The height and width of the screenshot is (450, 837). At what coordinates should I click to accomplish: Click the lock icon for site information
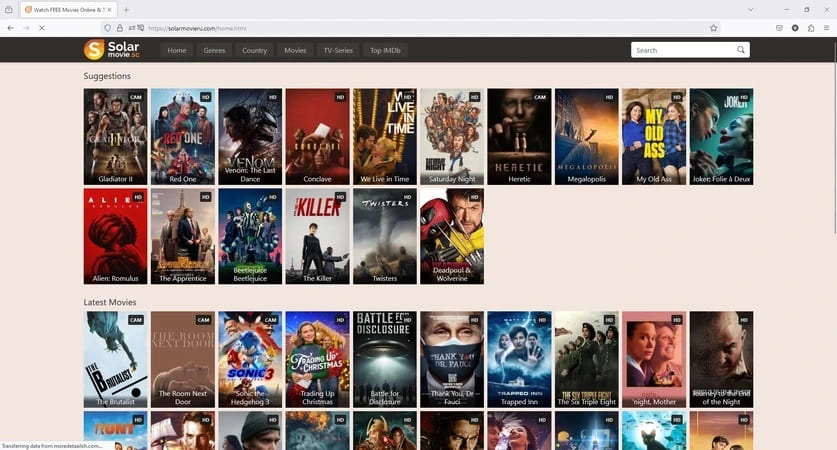(119, 28)
